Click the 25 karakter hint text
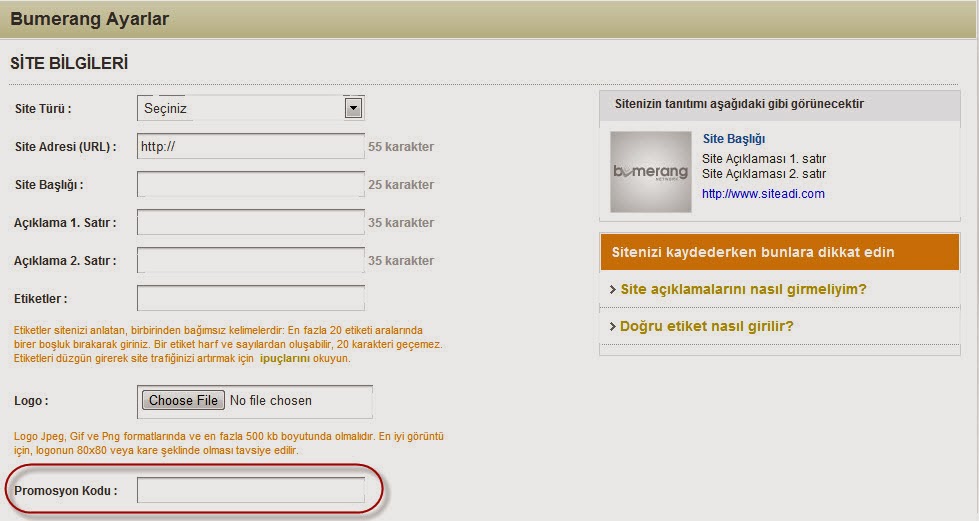This screenshot has width=979, height=521. coord(401,185)
